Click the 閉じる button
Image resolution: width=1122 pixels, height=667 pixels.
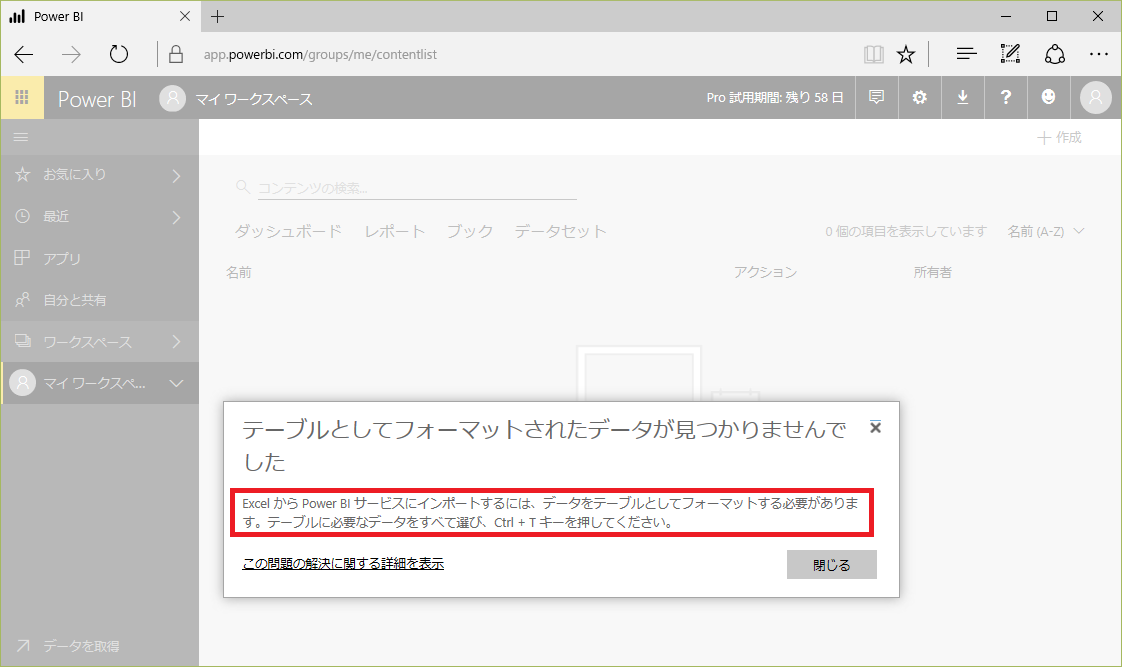(831, 565)
